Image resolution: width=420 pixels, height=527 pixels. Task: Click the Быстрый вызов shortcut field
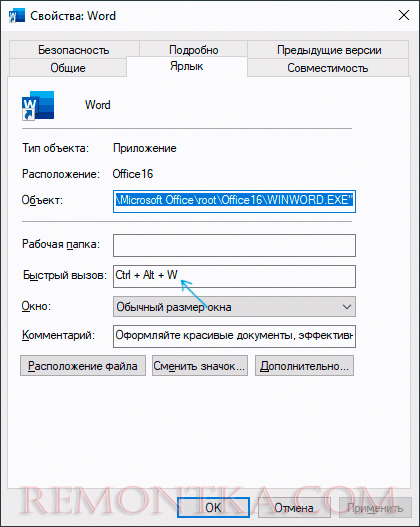click(234, 276)
